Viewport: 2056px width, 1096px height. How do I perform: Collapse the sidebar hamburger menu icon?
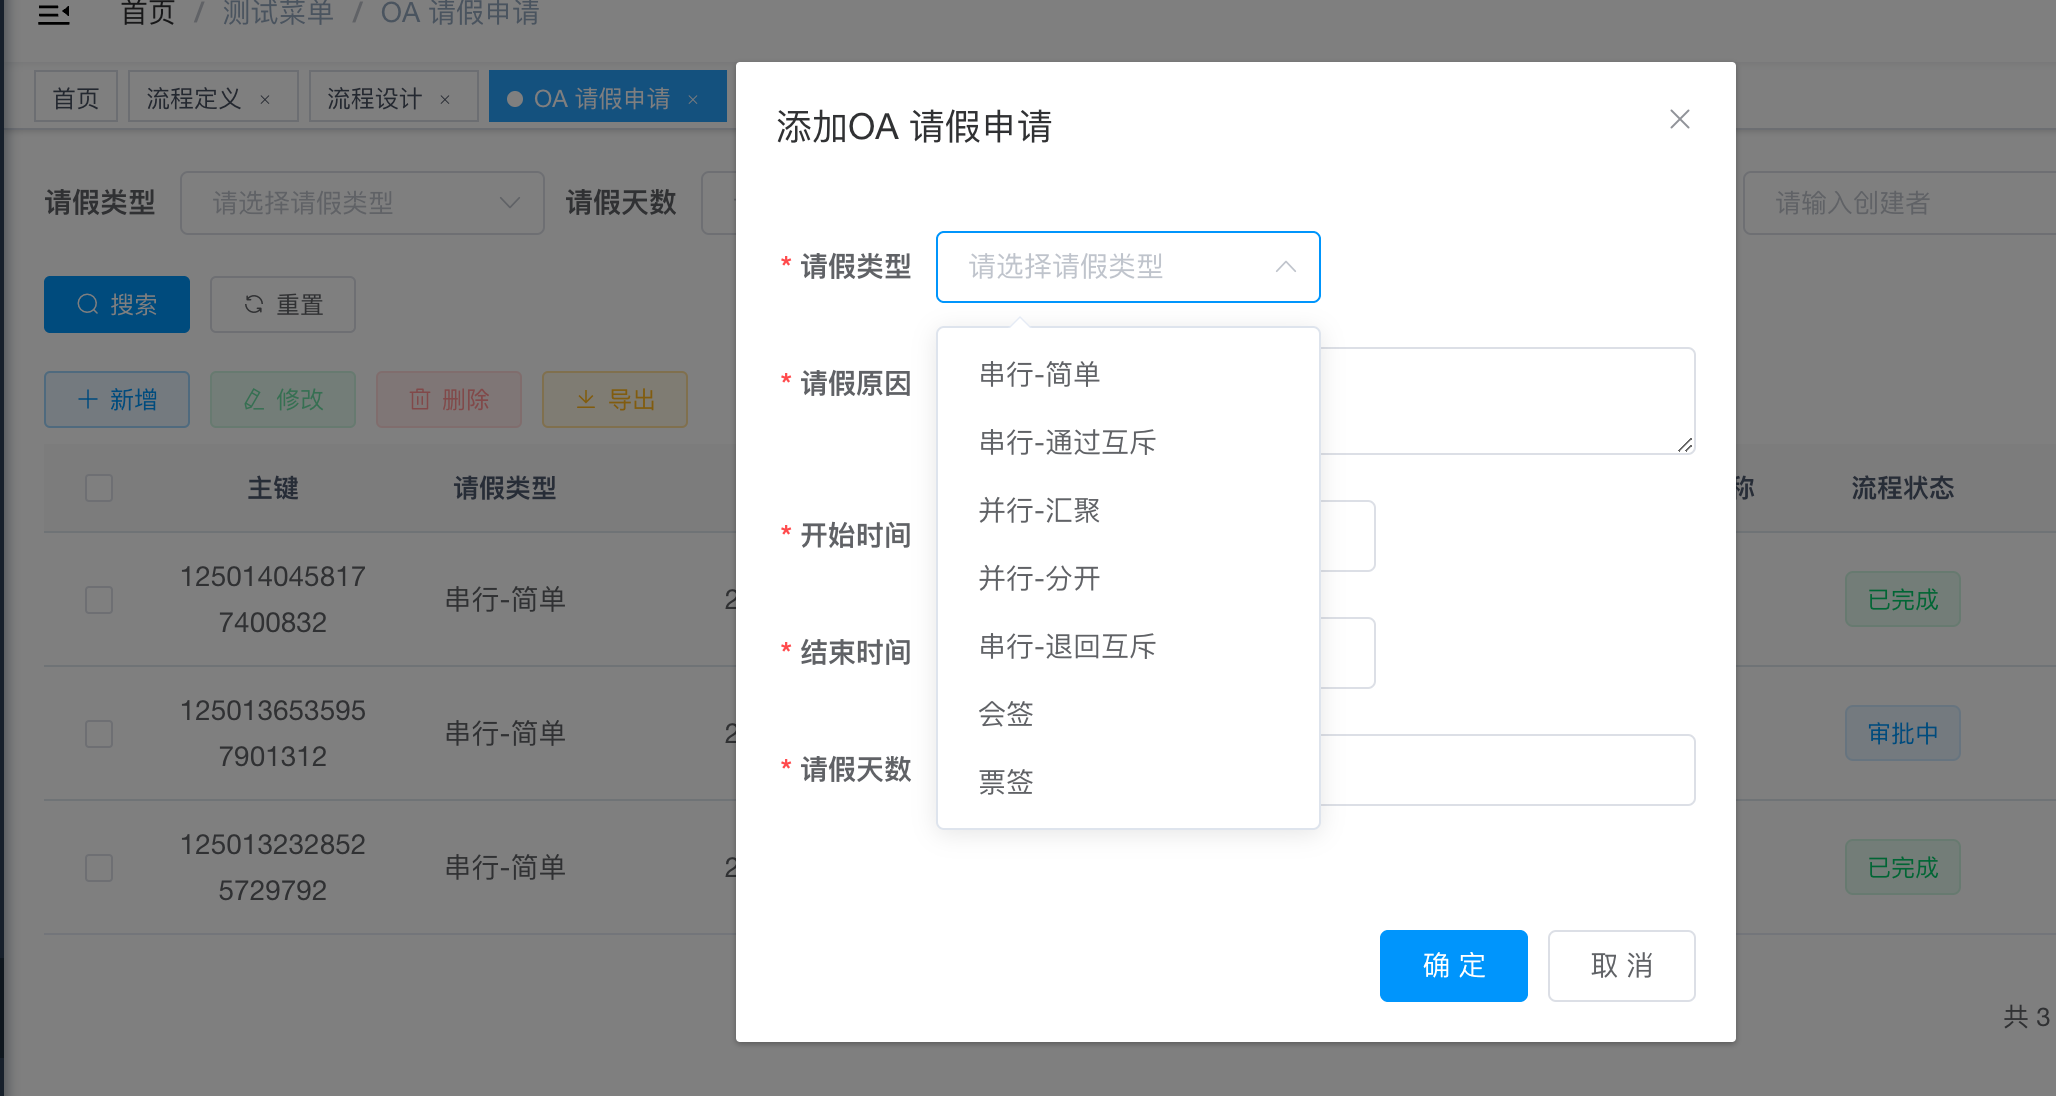pyautogui.click(x=54, y=14)
